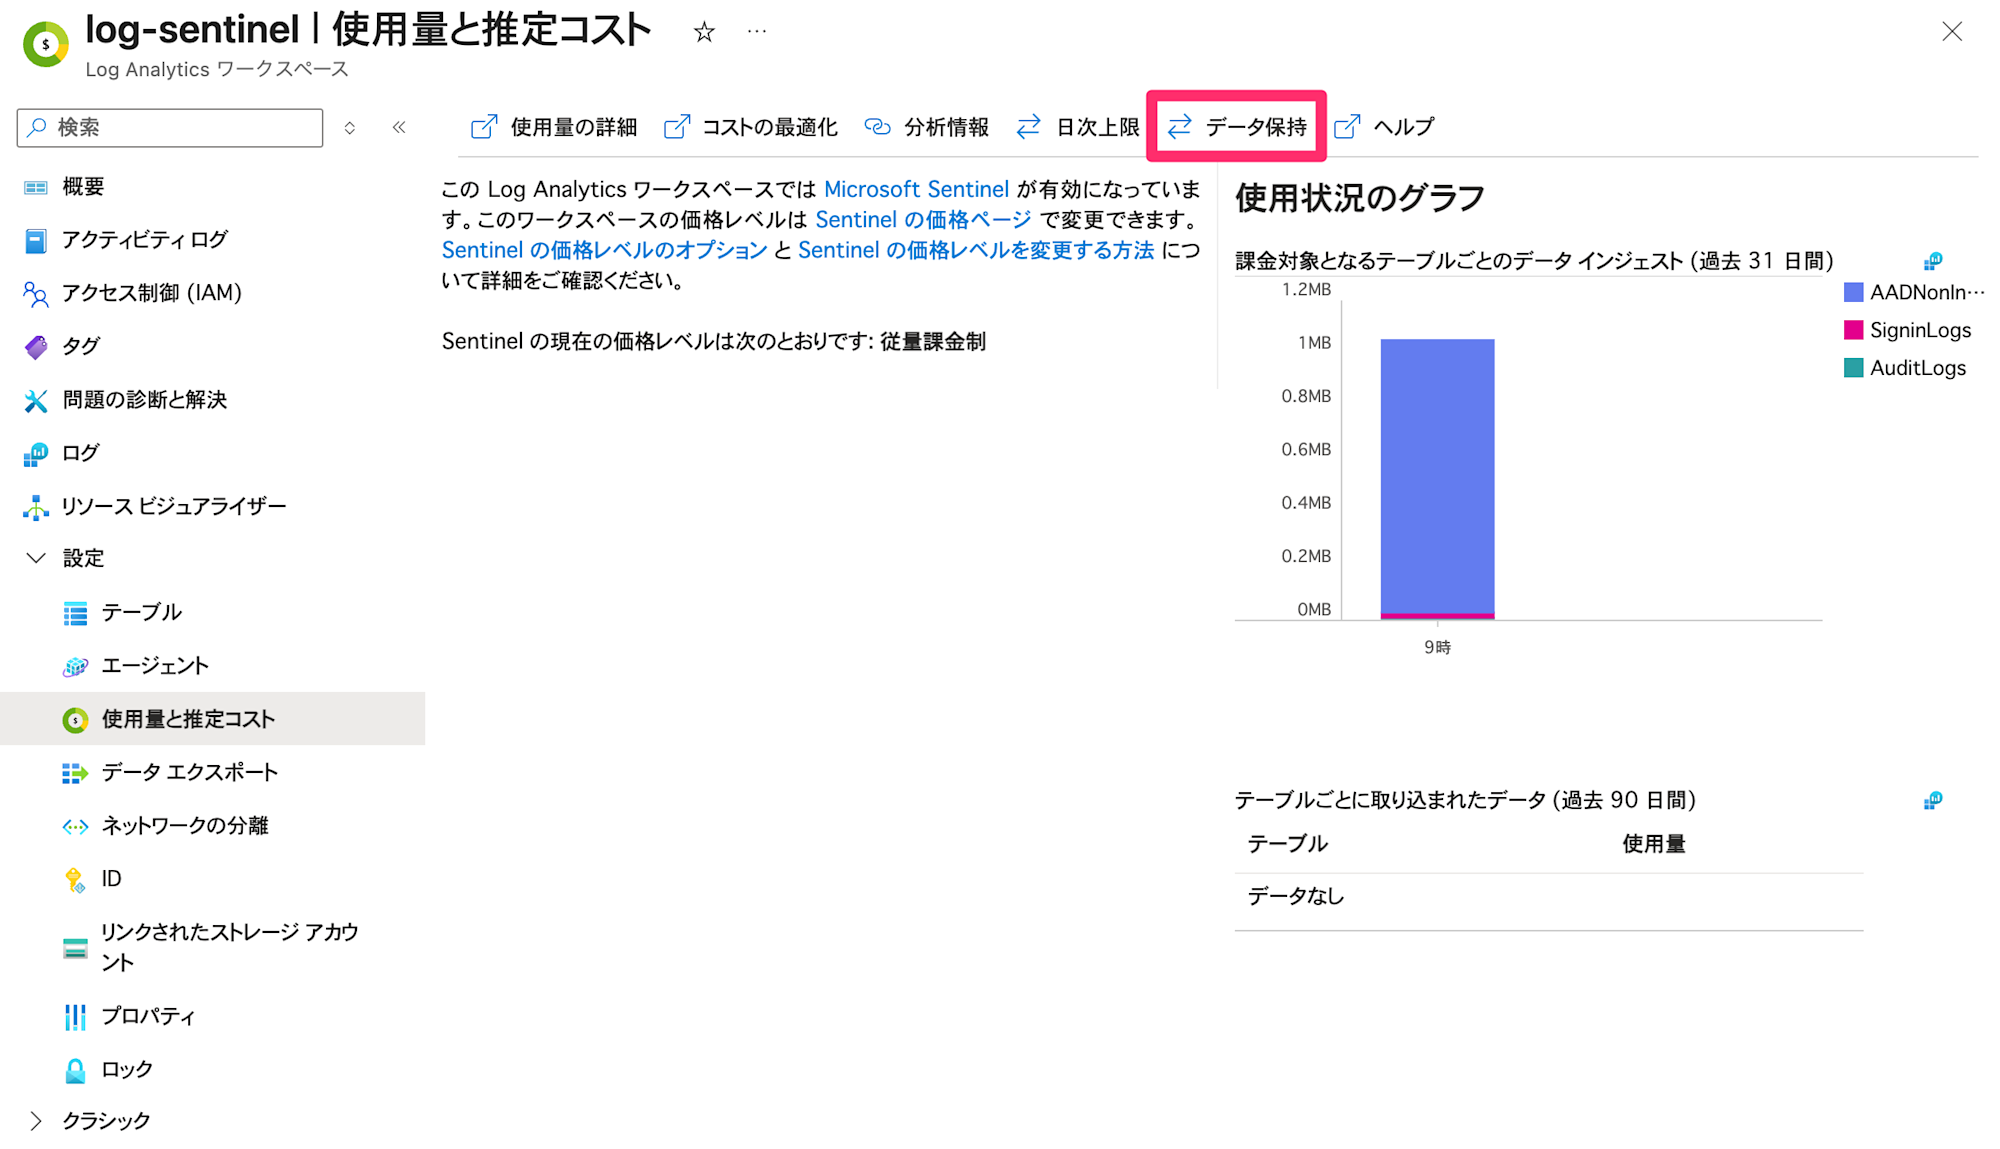Click the Log Analytics workspace logo icon
The width and height of the screenshot is (2000, 1149).
tap(46, 44)
